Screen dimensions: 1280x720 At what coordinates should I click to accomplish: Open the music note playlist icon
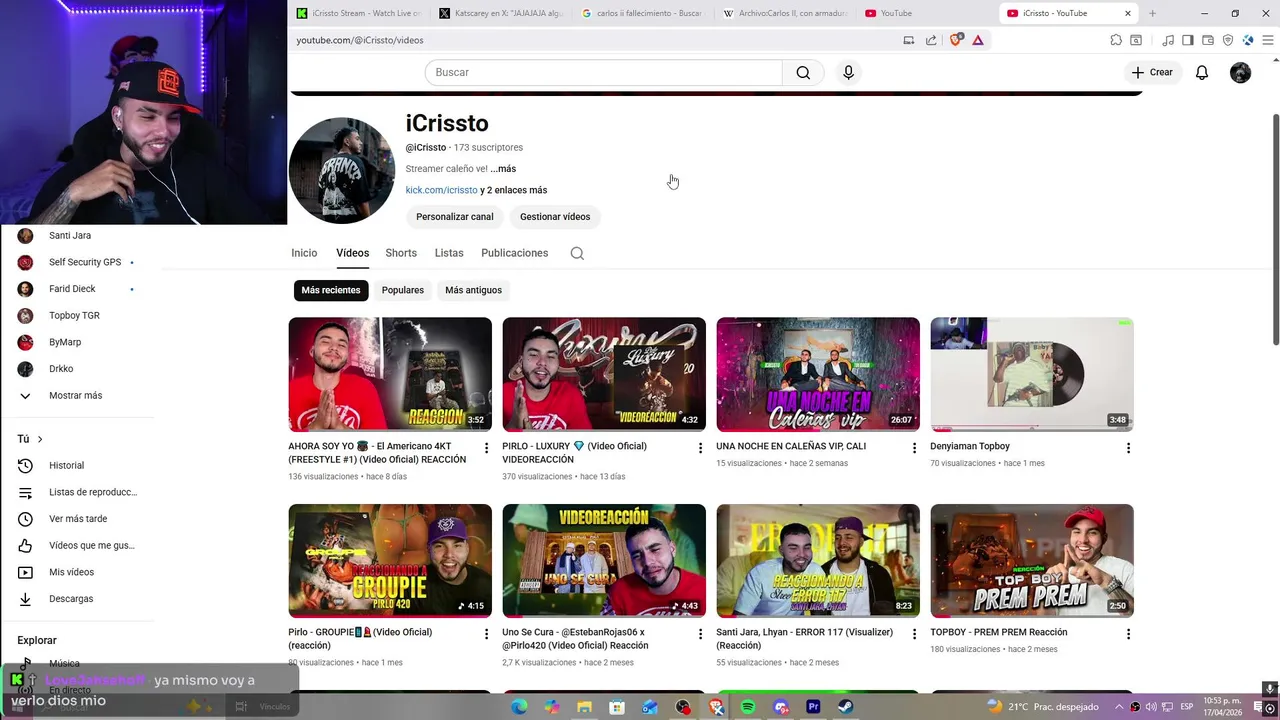(x=1168, y=40)
